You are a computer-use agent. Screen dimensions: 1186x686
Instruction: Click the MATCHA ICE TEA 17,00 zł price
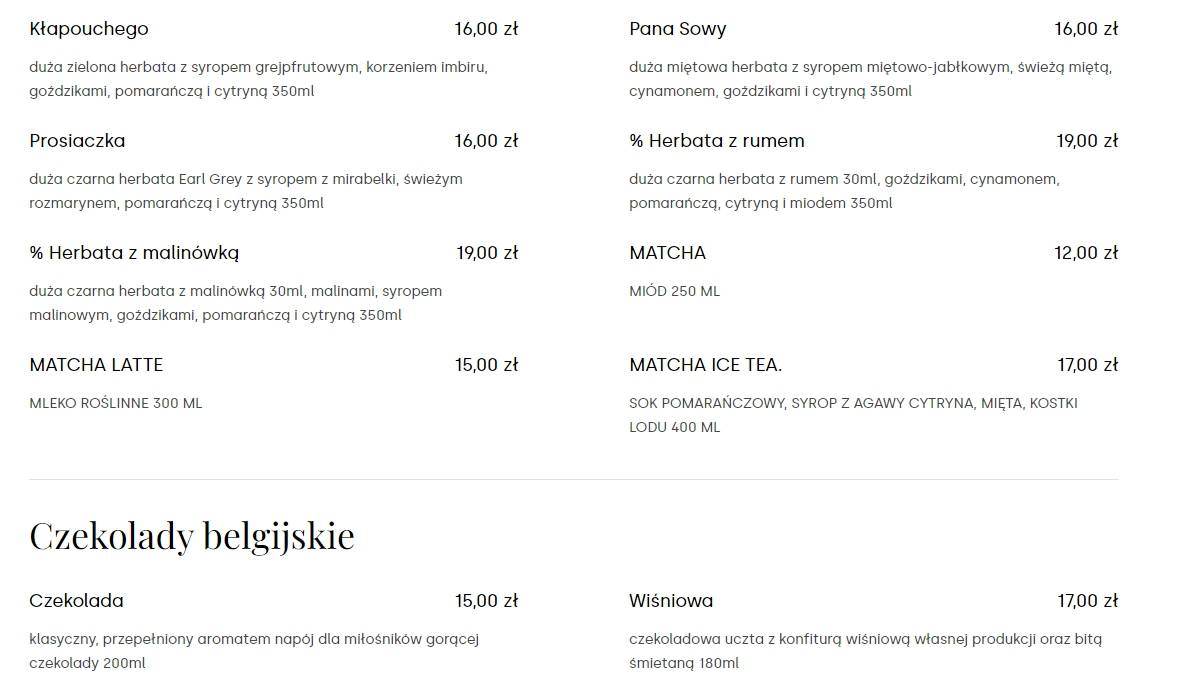coord(1088,365)
